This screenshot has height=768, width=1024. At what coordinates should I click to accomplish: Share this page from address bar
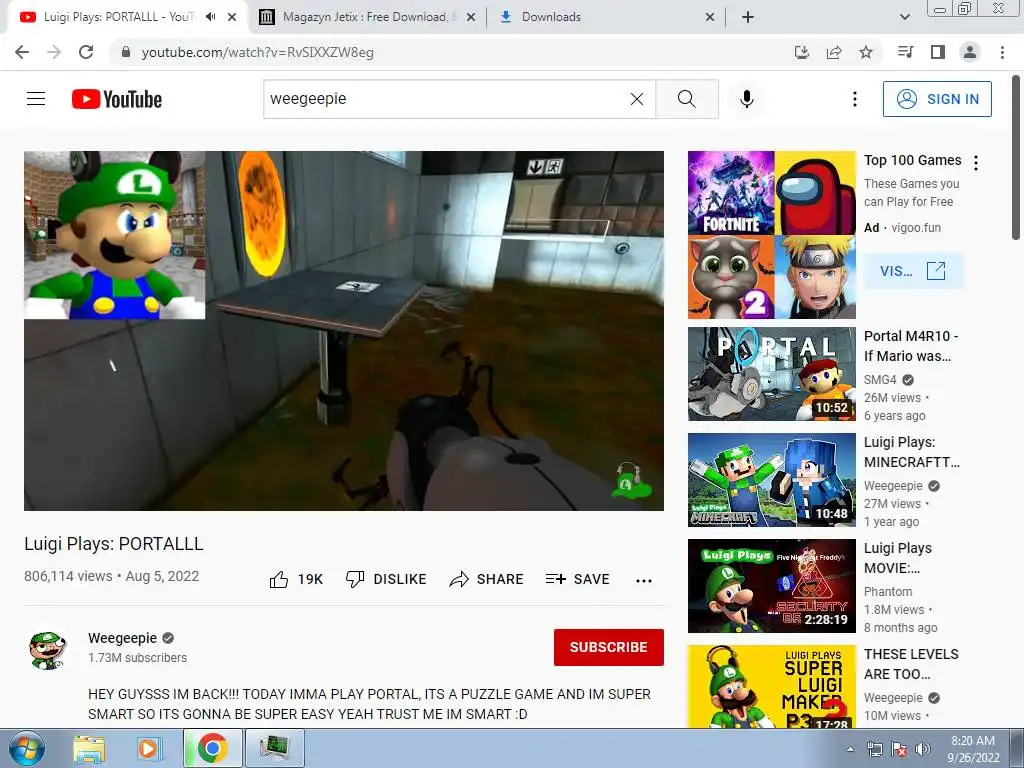click(834, 52)
